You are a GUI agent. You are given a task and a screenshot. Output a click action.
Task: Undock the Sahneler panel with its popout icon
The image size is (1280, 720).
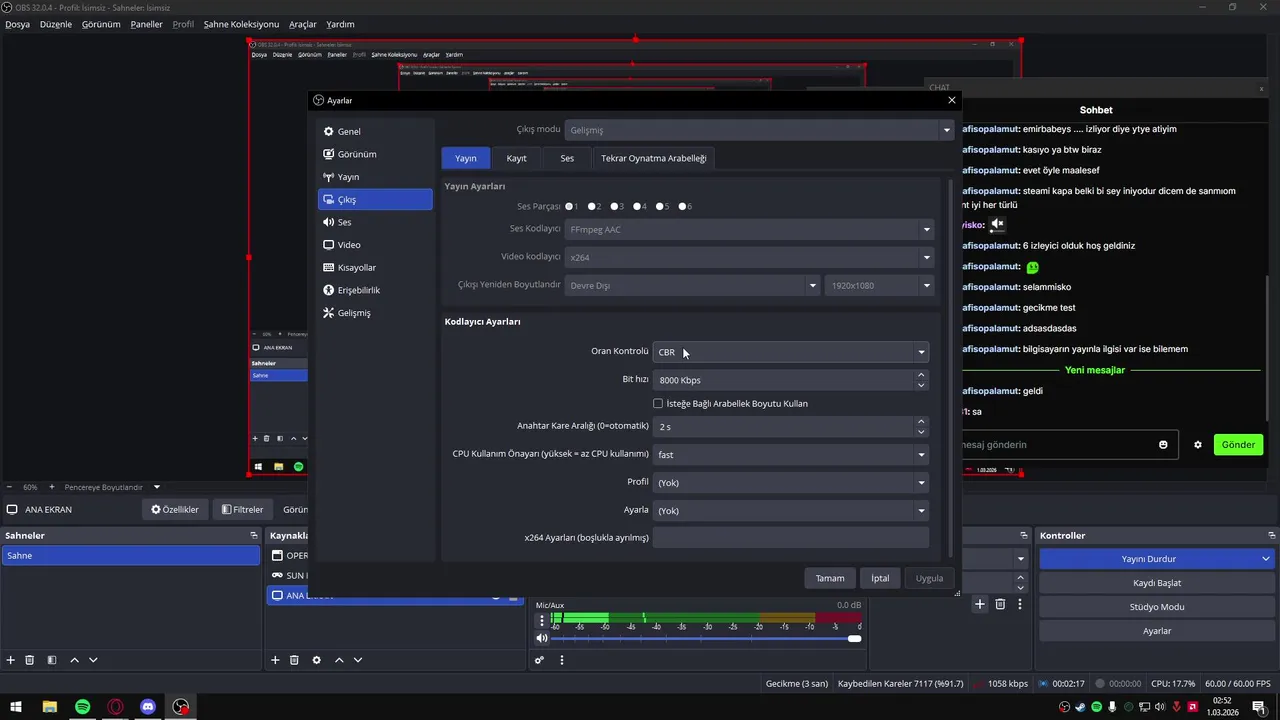pyautogui.click(x=254, y=535)
